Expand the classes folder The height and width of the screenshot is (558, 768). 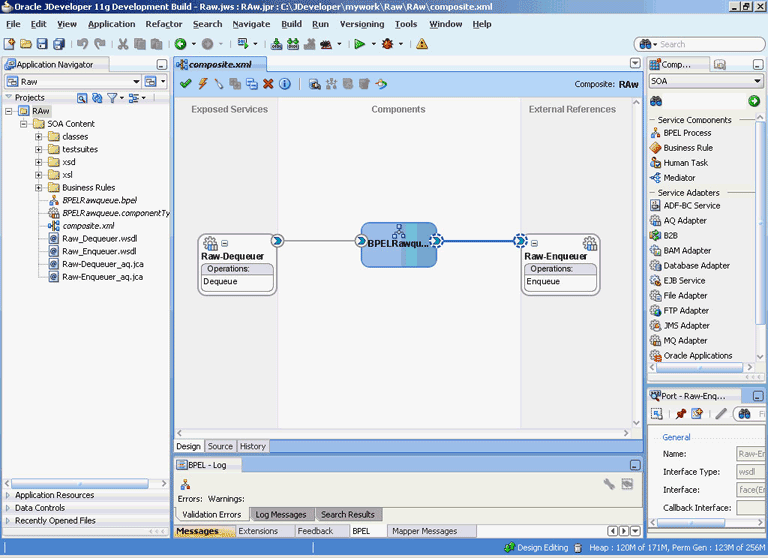(38, 137)
